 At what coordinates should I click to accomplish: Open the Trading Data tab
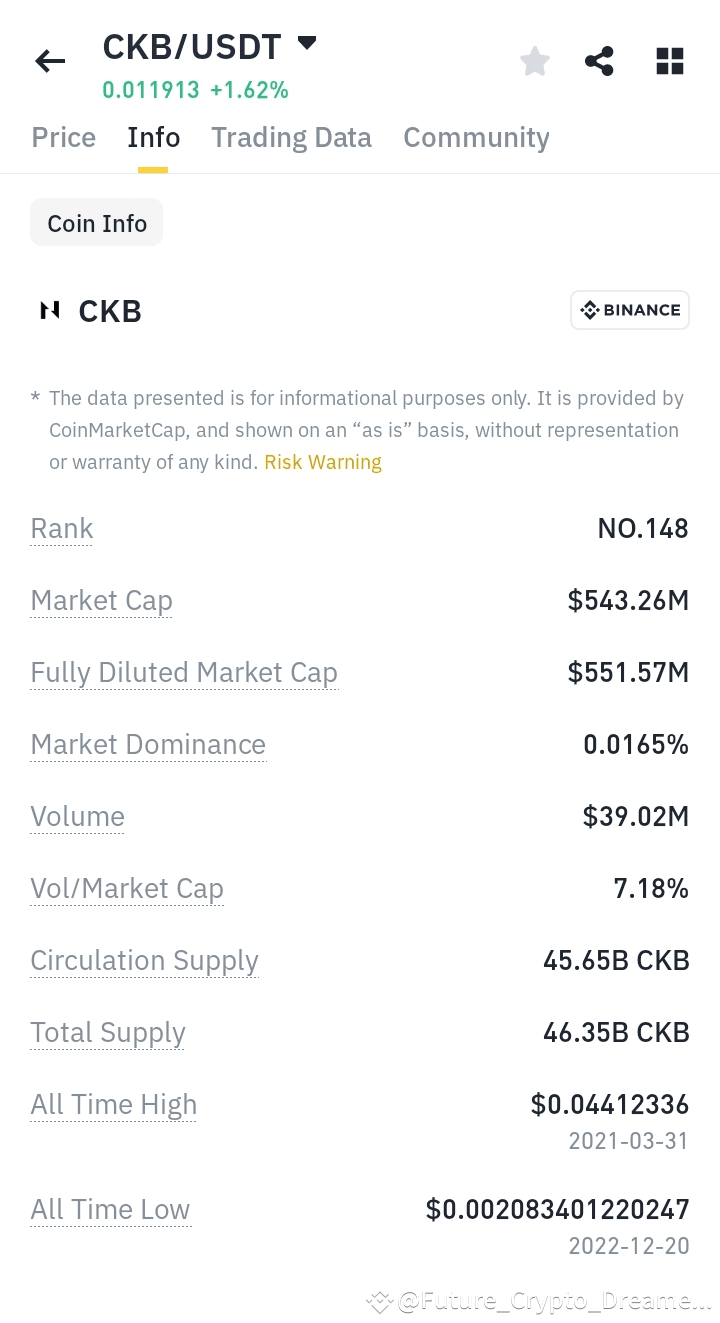click(291, 138)
